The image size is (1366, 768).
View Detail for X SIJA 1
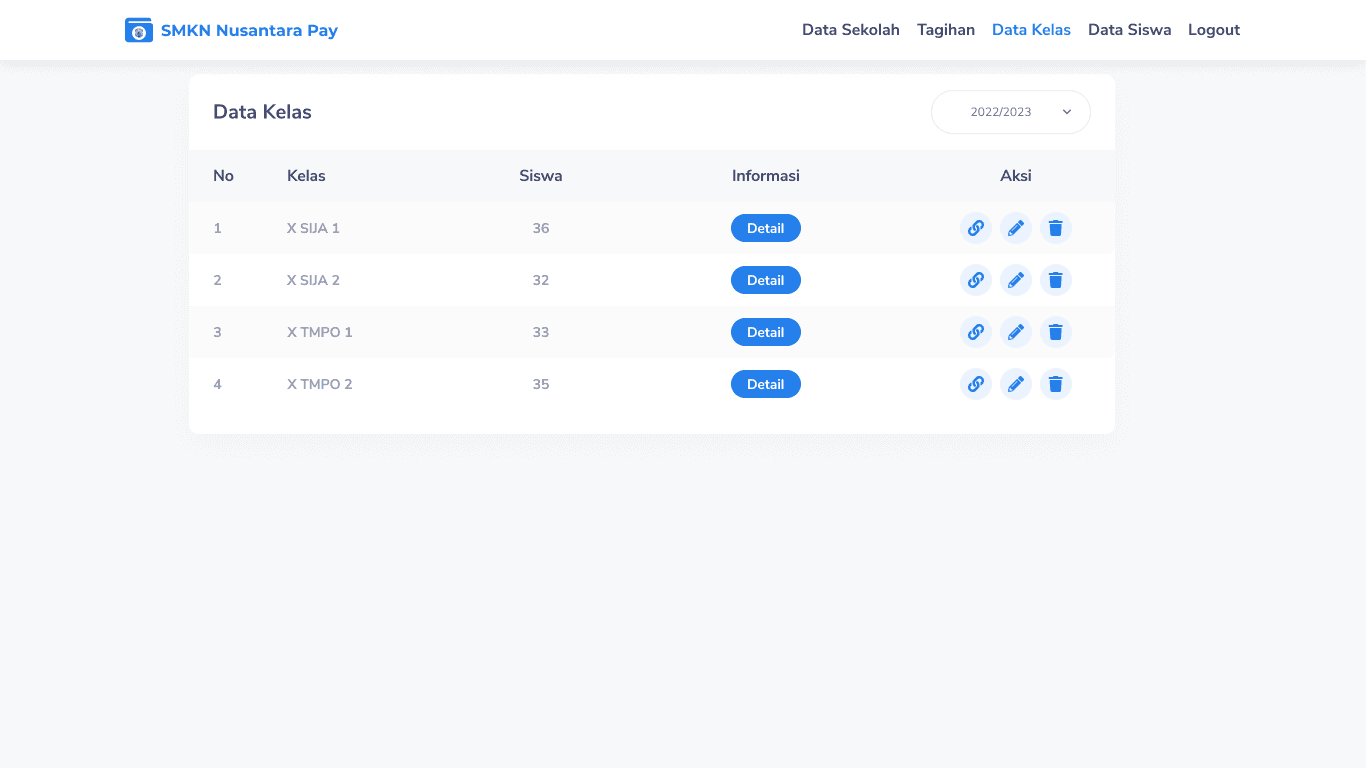(x=766, y=228)
